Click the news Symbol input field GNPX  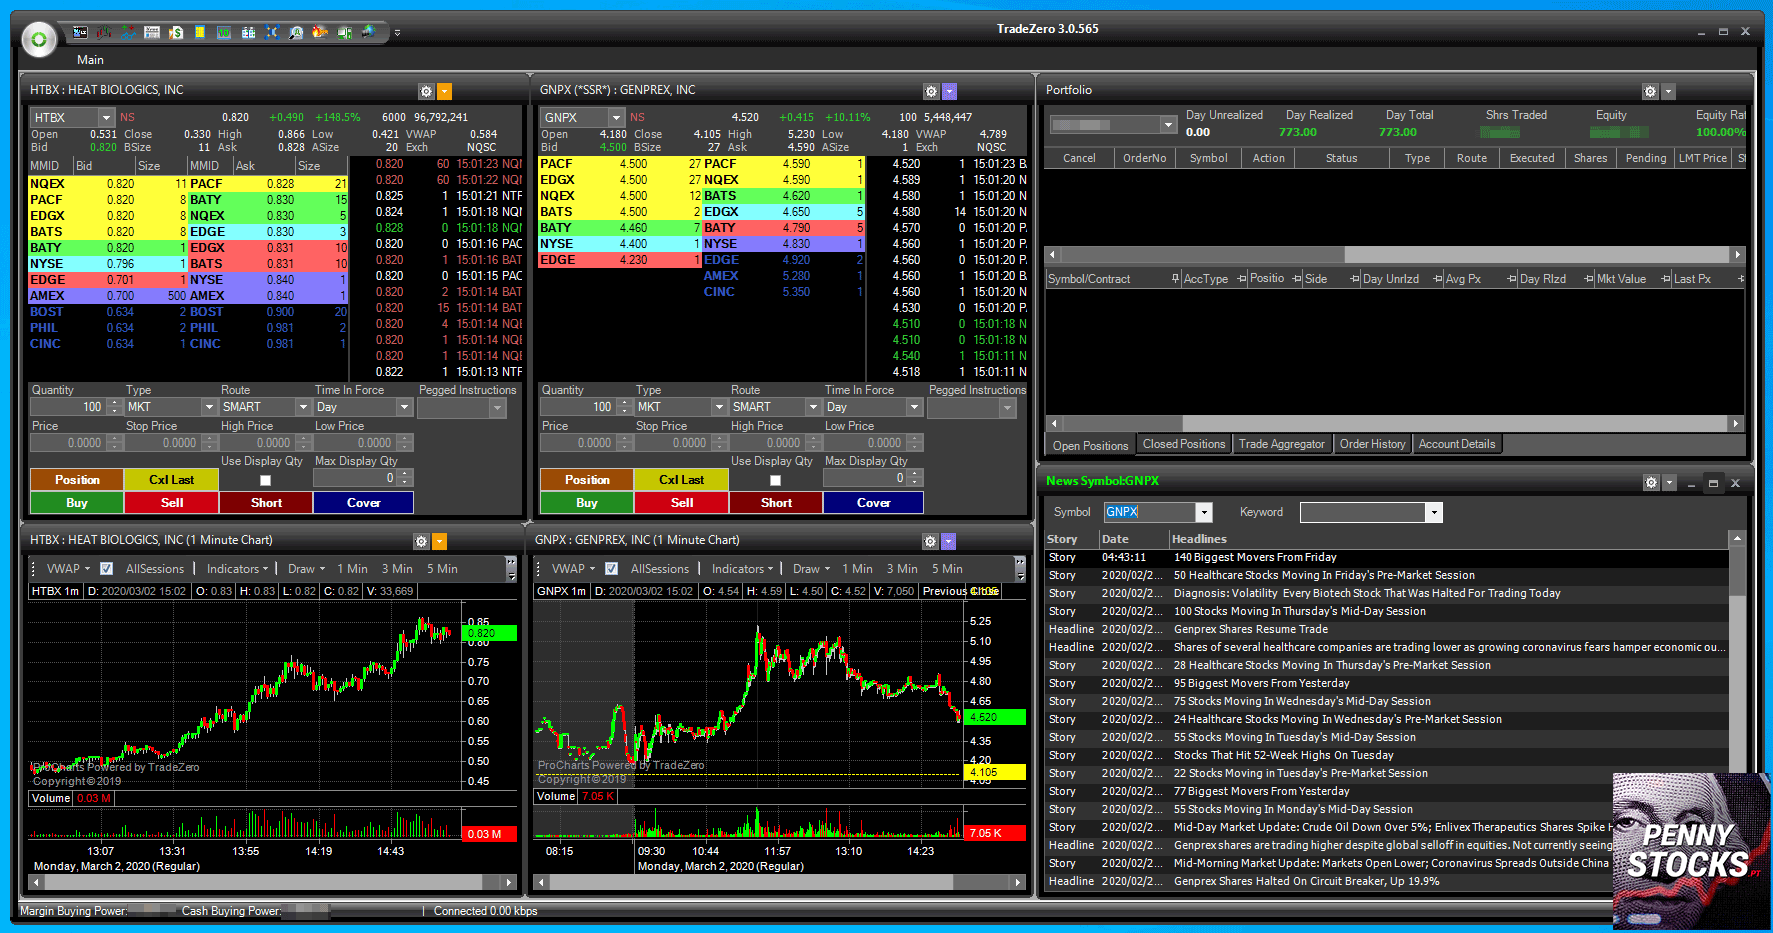tap(1150, 512)
